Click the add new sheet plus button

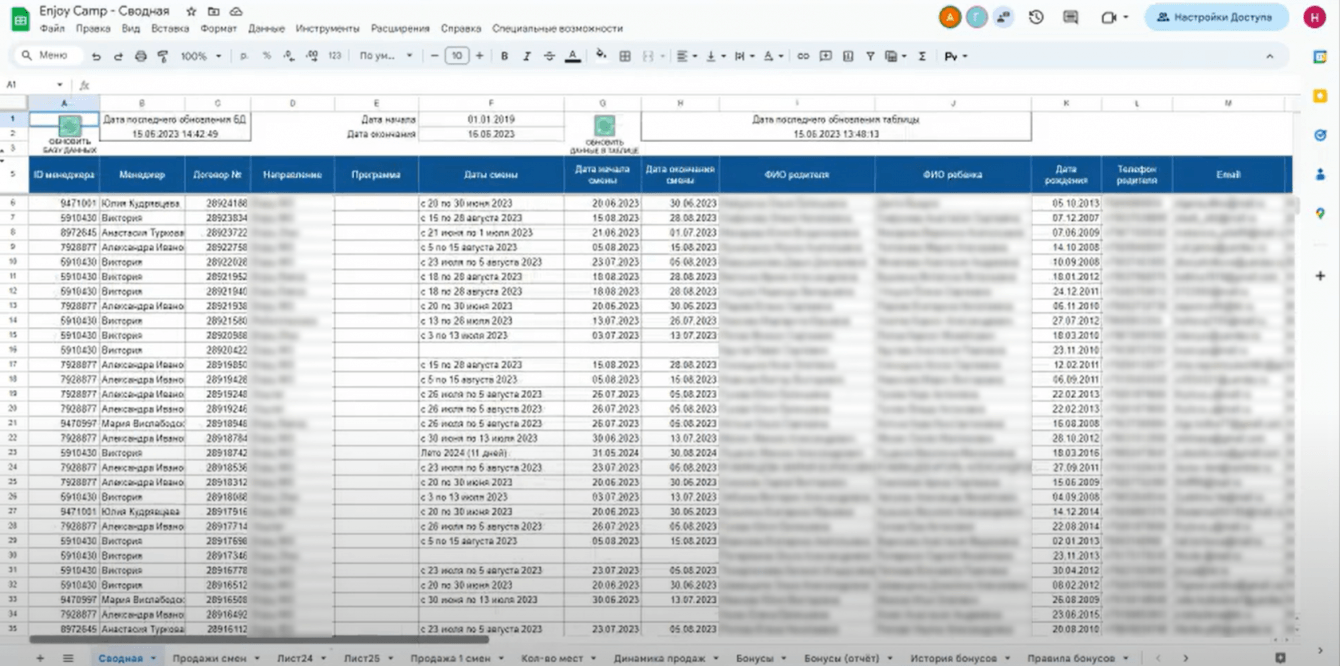pos(40,658)
